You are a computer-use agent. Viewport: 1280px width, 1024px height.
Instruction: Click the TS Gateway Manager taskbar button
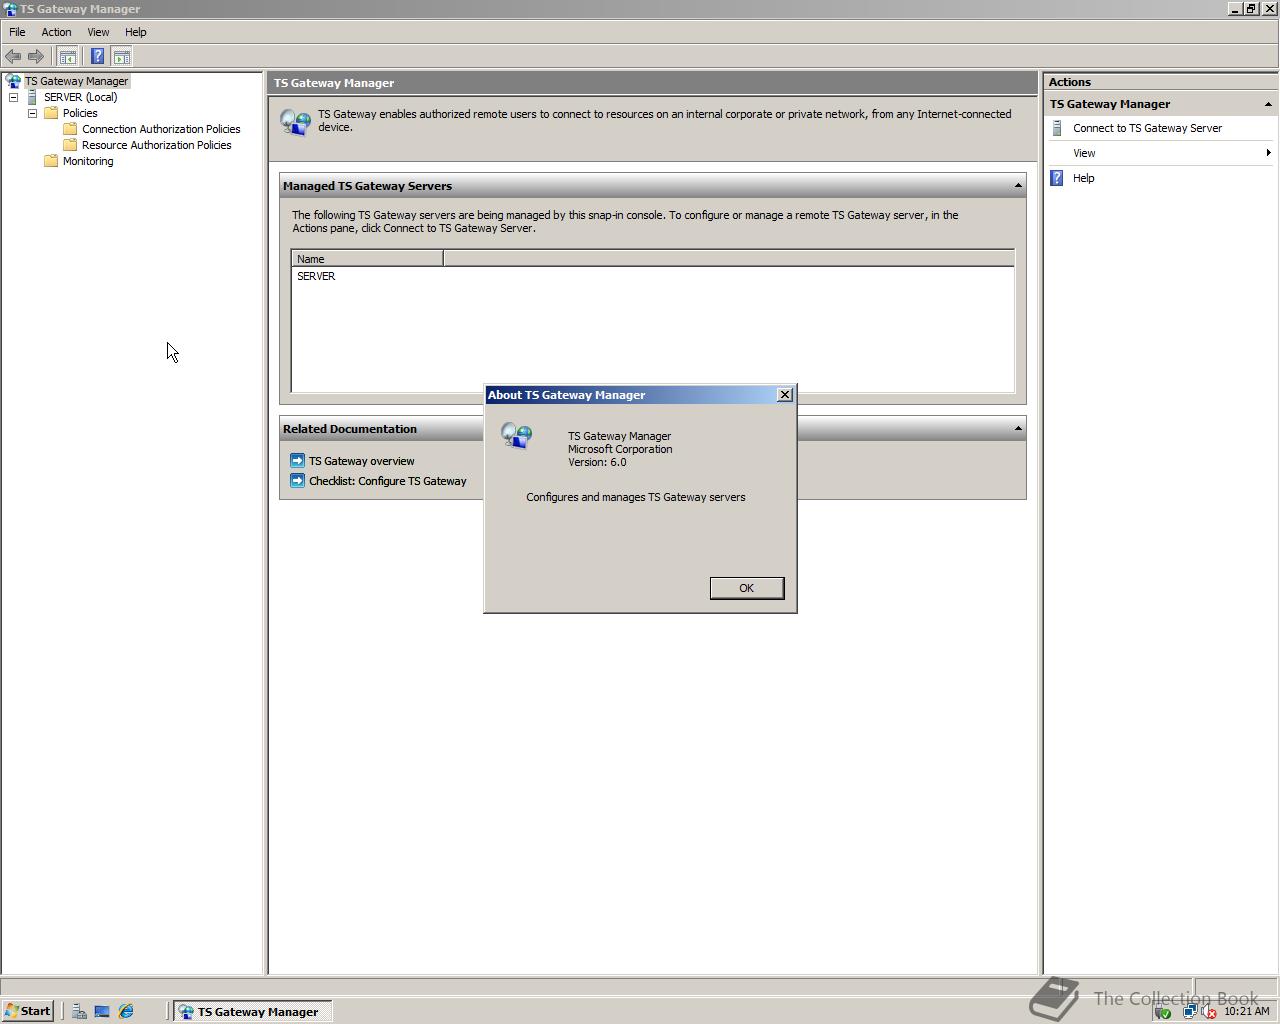252,1011
